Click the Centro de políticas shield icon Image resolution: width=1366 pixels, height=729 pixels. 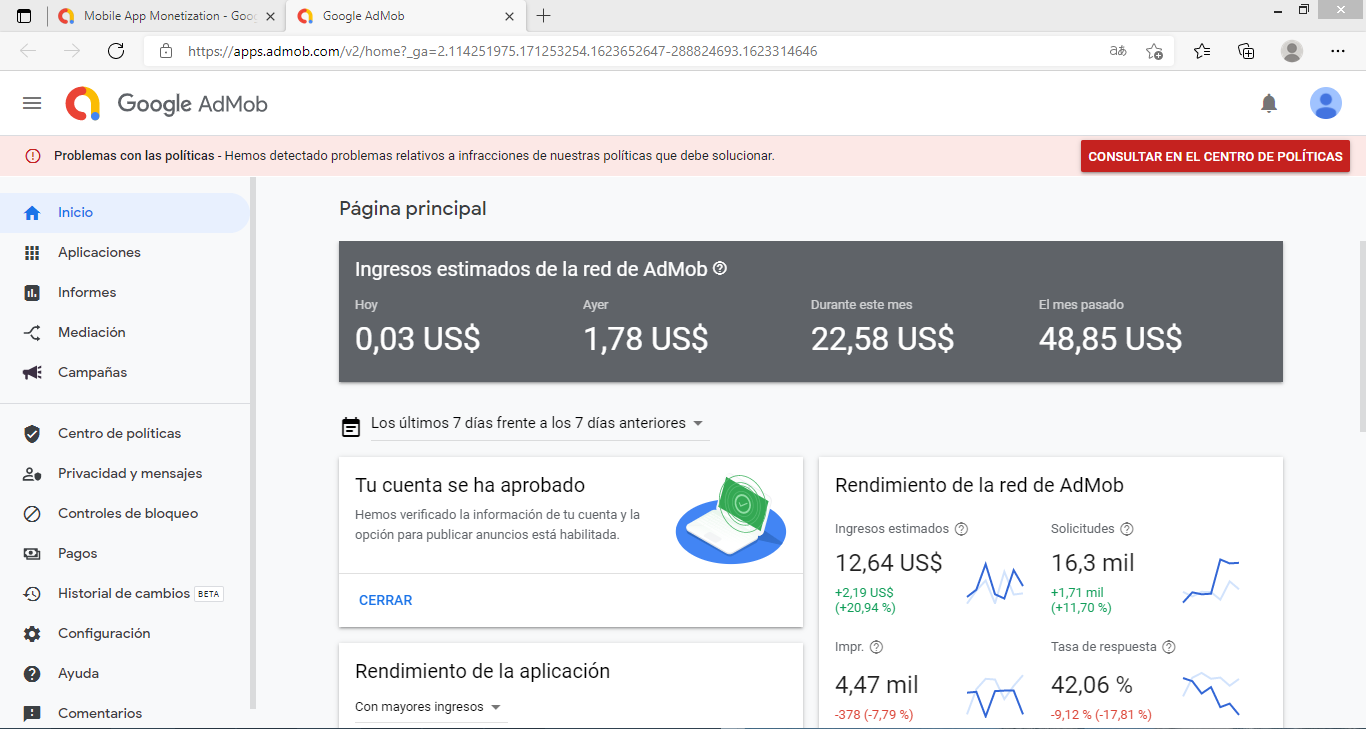tap(32, 434)
